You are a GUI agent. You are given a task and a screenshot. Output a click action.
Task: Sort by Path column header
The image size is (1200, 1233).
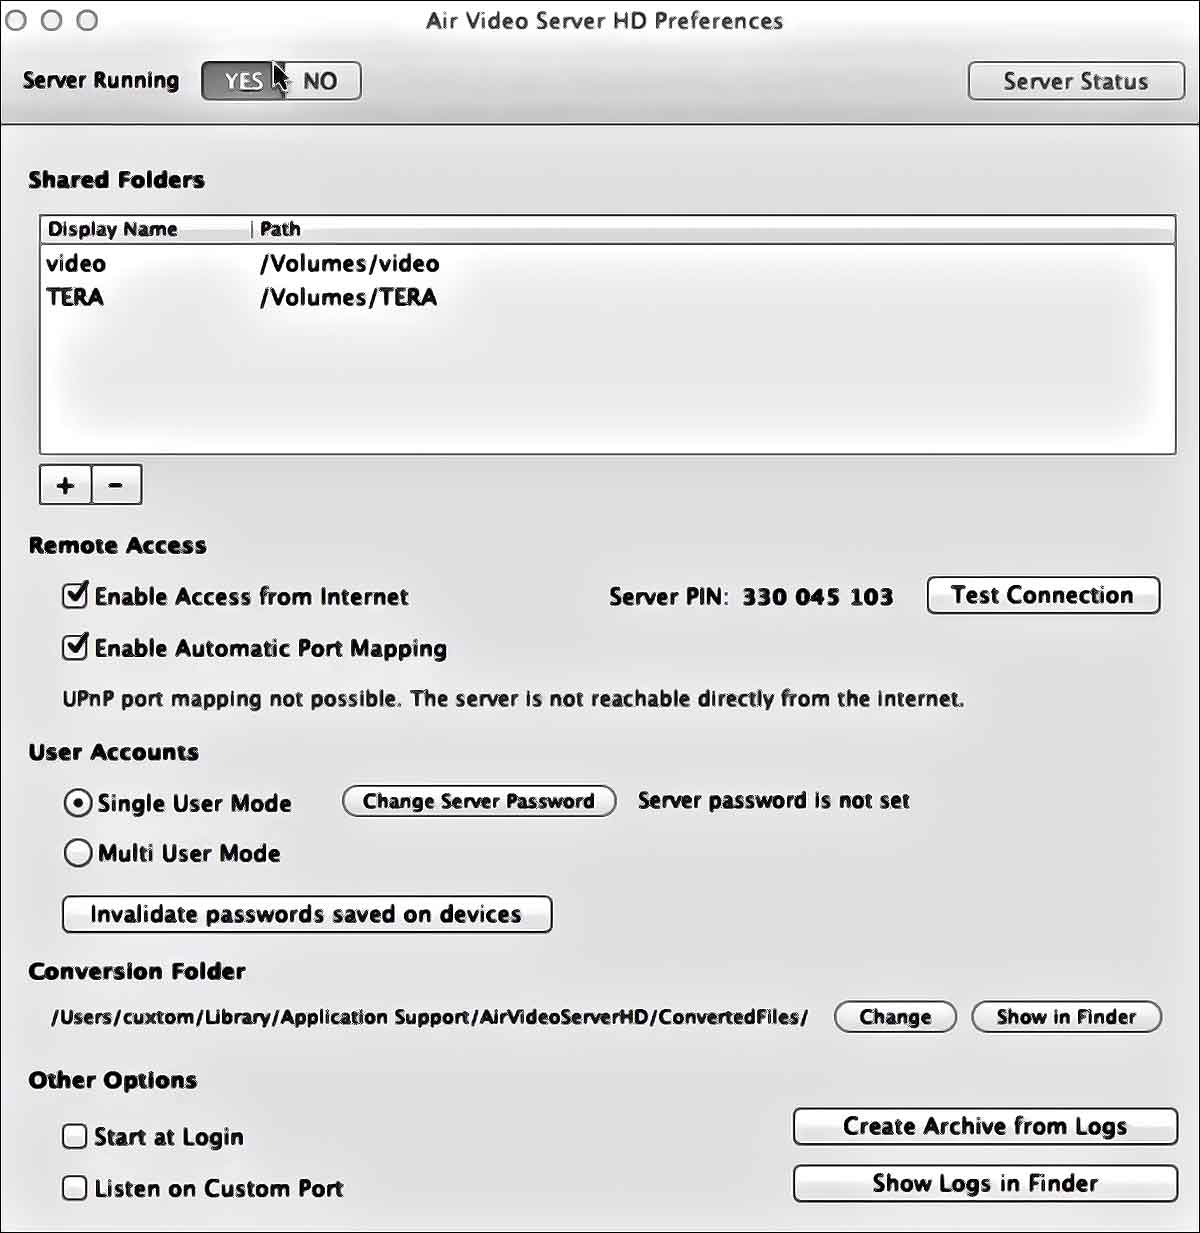(713, 229)
